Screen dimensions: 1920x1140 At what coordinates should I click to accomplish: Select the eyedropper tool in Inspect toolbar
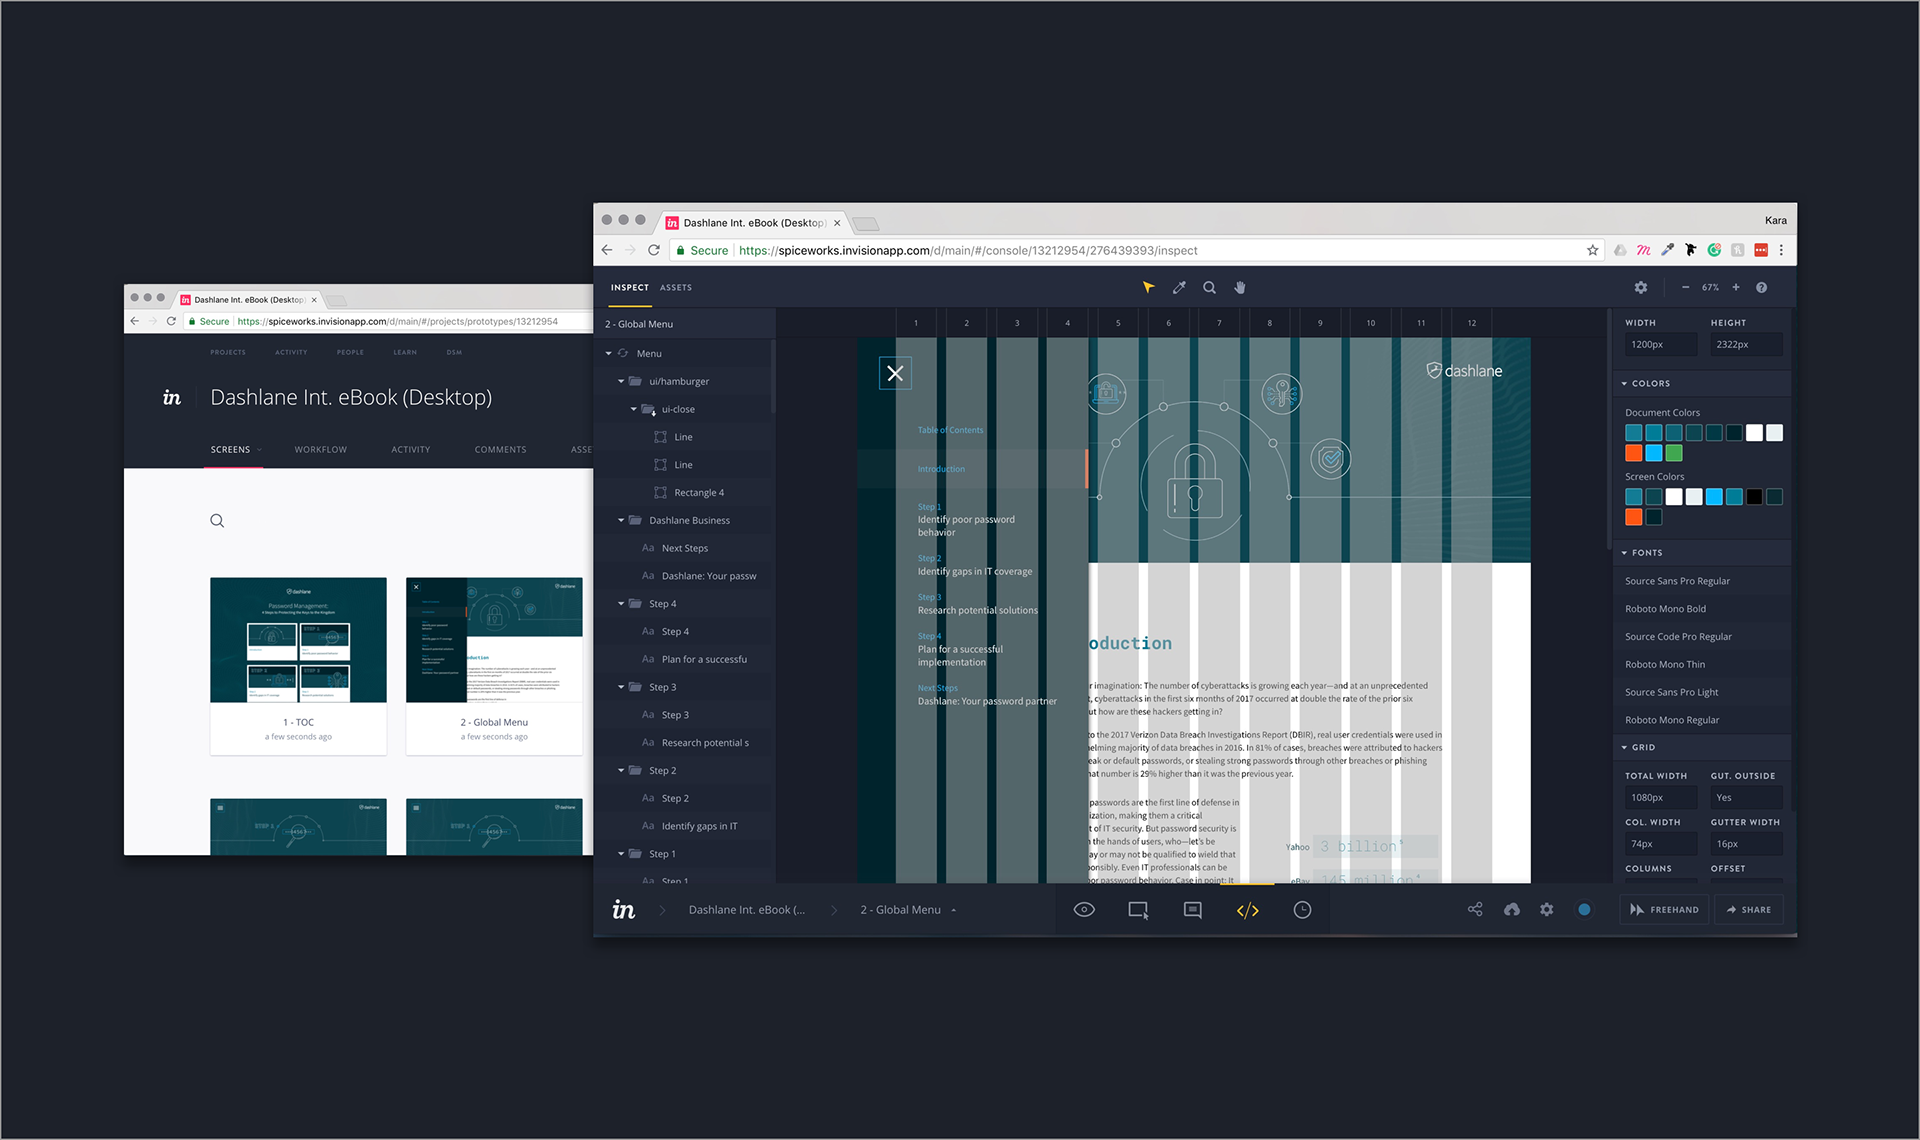(1179, 287)
